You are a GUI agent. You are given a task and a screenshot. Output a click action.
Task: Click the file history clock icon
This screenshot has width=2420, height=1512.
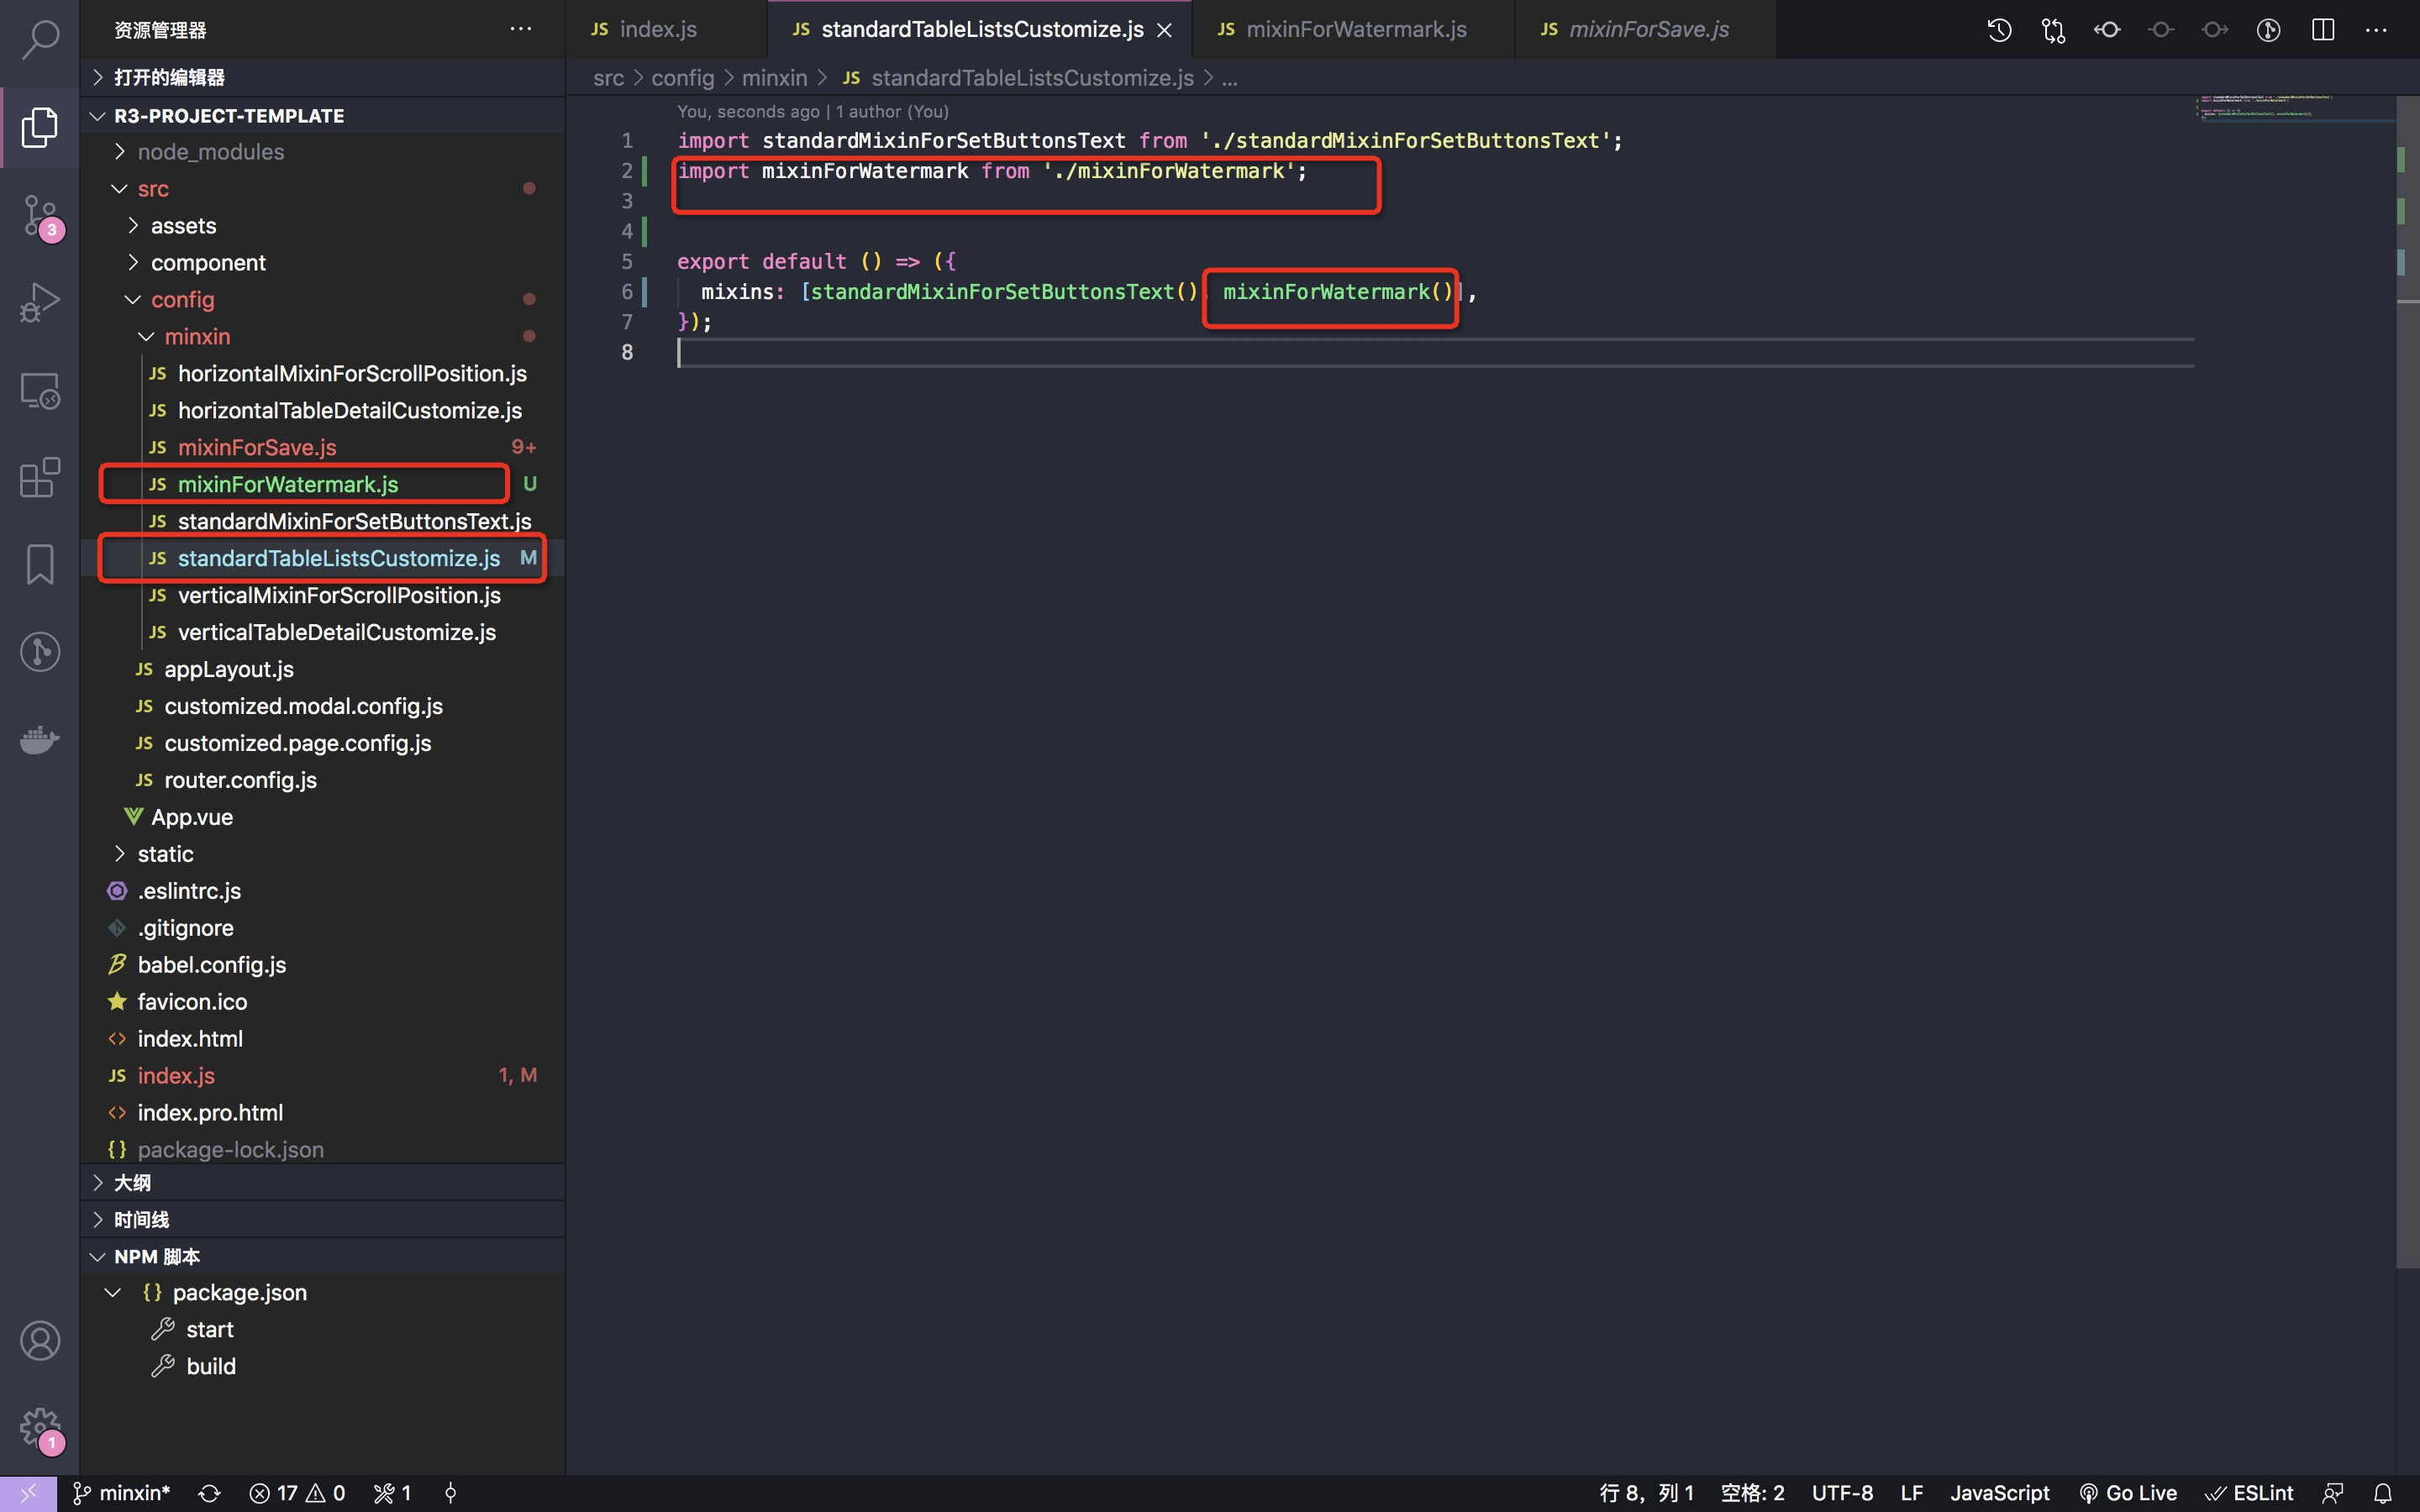click(x=1999, y=30)
